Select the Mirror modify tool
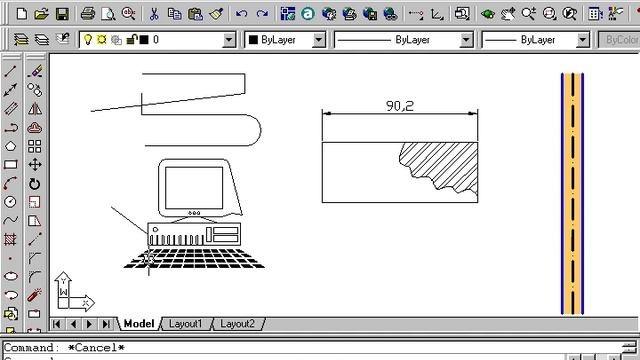 35,109
